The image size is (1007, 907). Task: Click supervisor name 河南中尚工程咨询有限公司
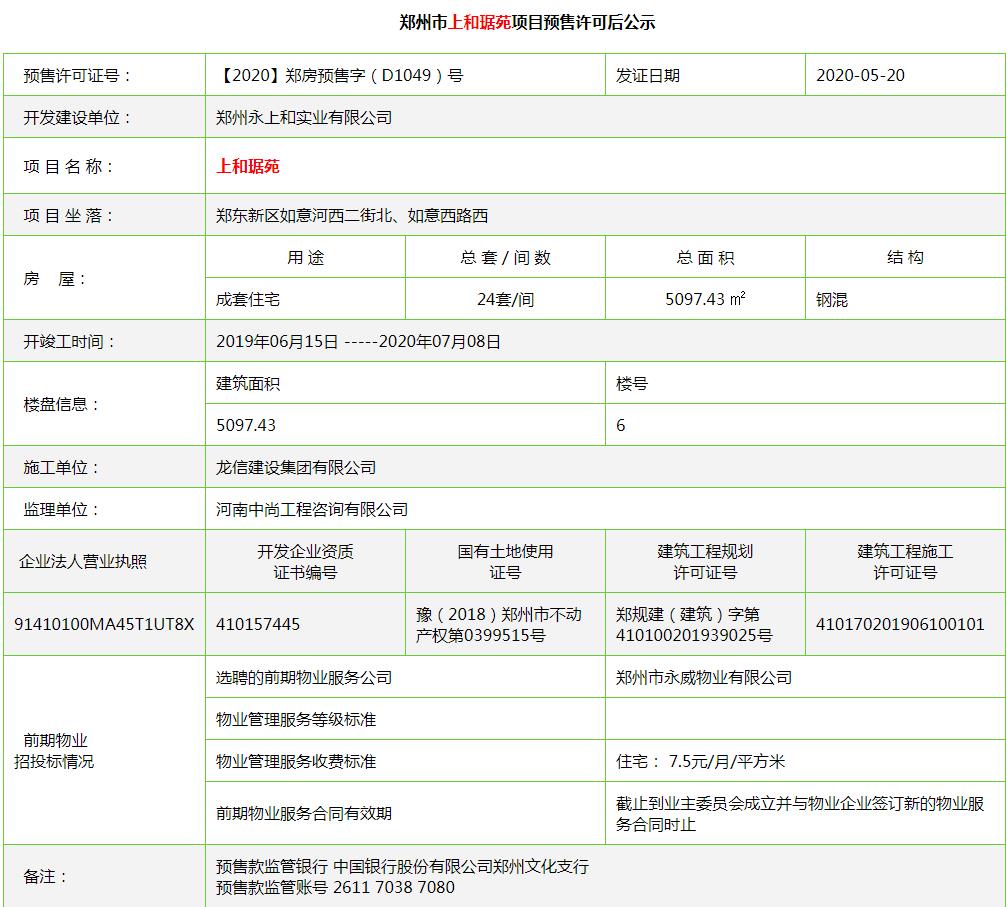point(312,509)
